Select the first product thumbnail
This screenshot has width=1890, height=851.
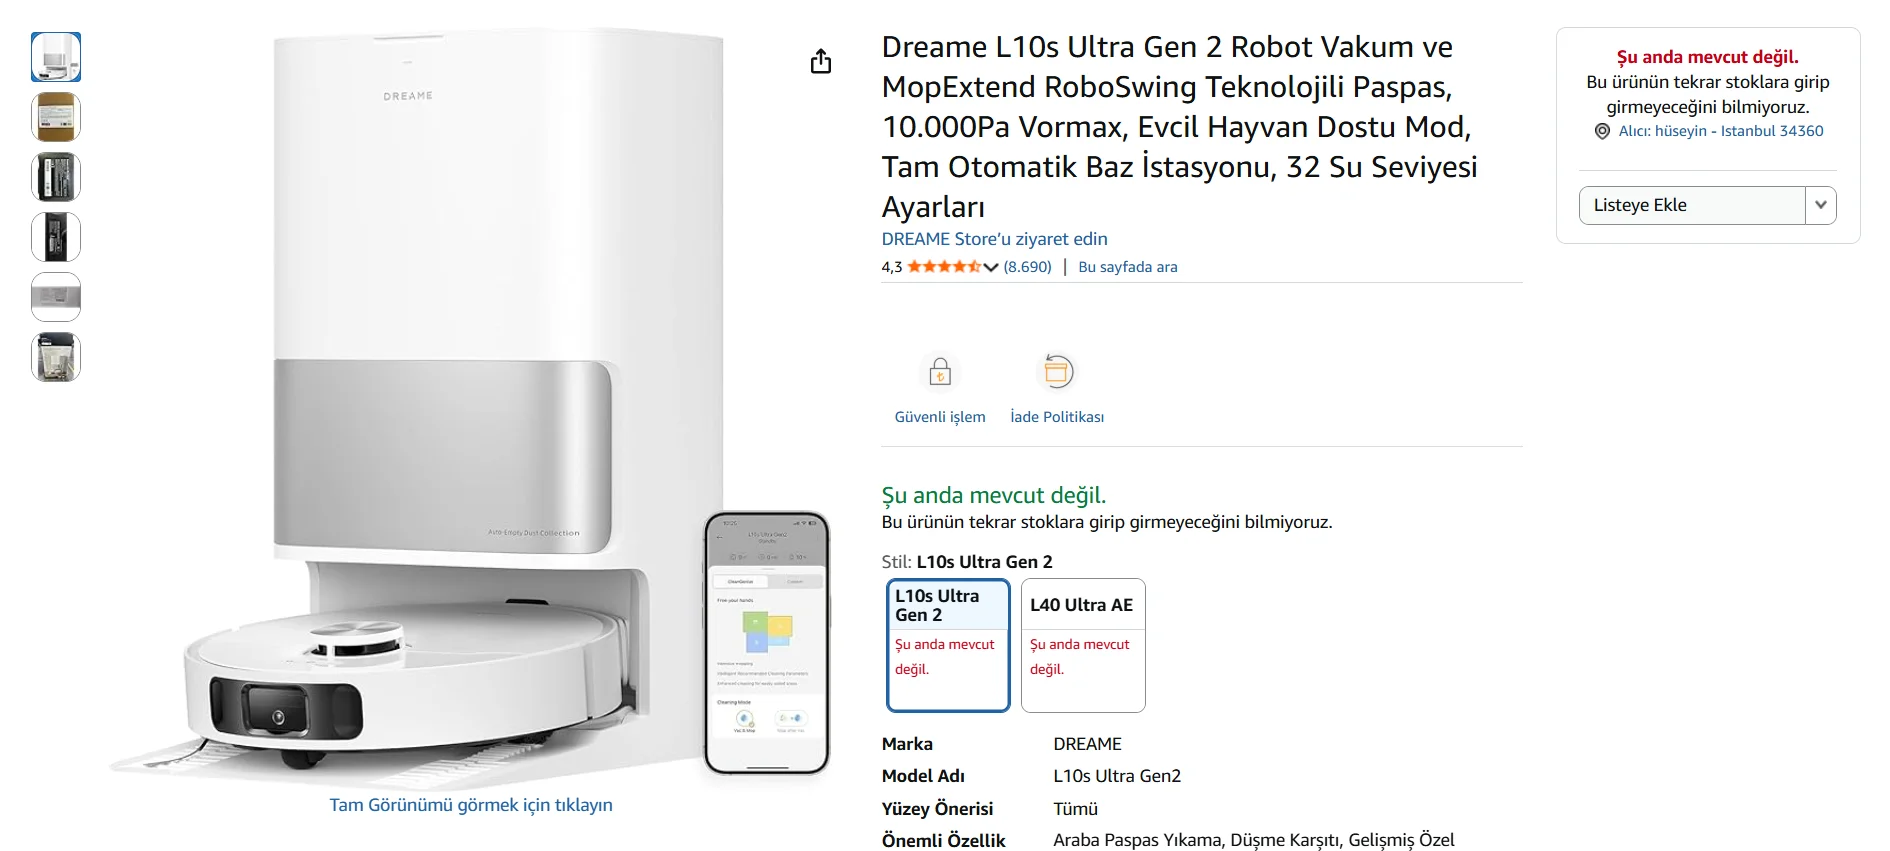click(56, 57)
